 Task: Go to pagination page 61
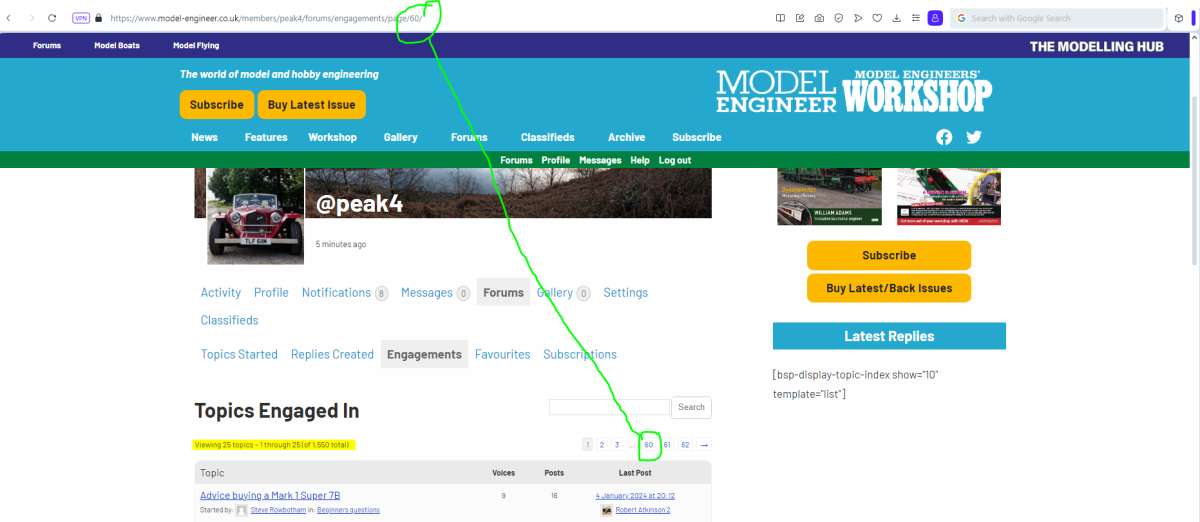pos(667,445)
